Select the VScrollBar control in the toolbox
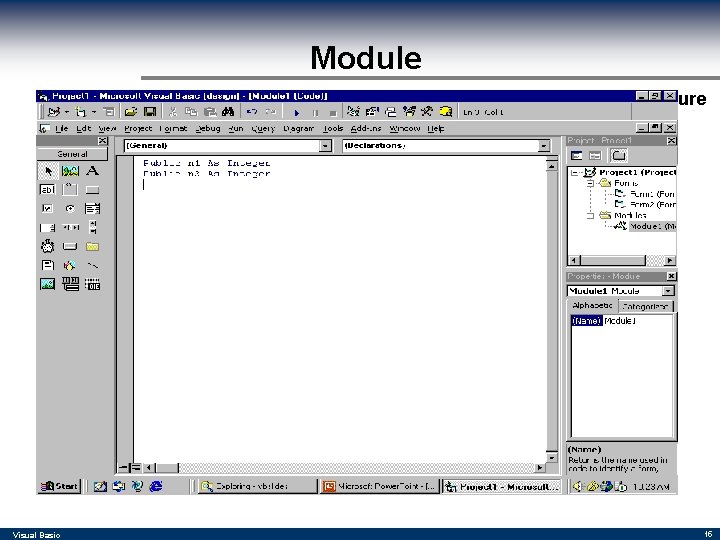720x540 pixels. tap(92, 227)
